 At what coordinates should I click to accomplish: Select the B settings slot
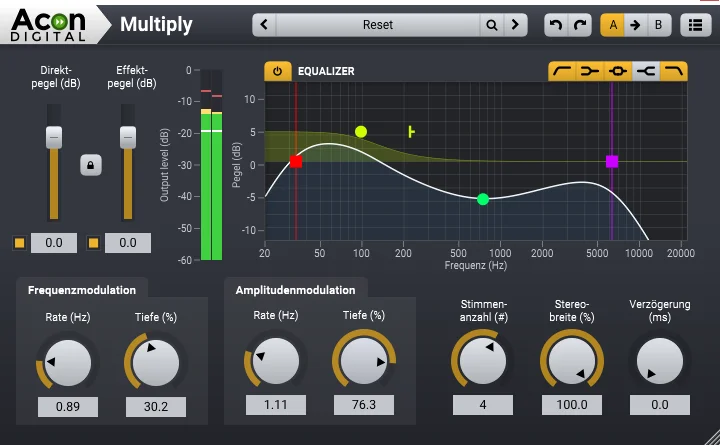coord(659,25)
